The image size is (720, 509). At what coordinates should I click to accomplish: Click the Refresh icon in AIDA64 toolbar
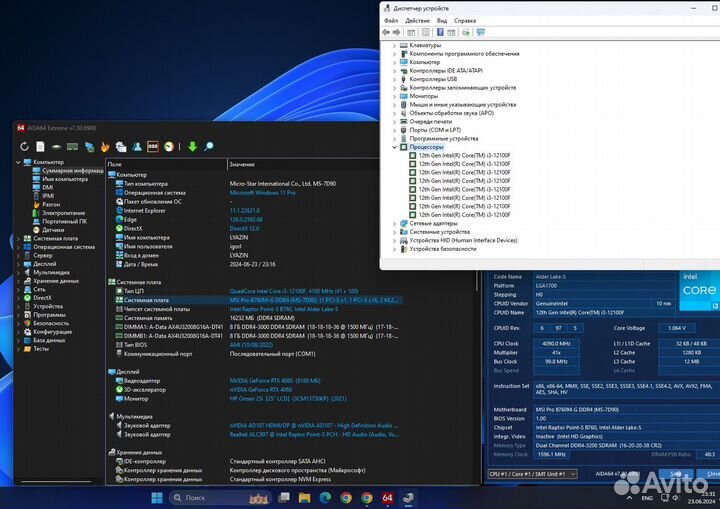click(x=24, y=147)
